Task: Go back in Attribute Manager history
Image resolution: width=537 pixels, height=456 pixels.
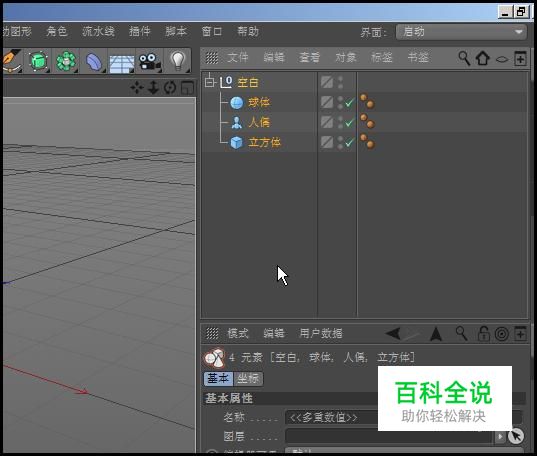Action: pyautogui.click(x=393, y=333)
